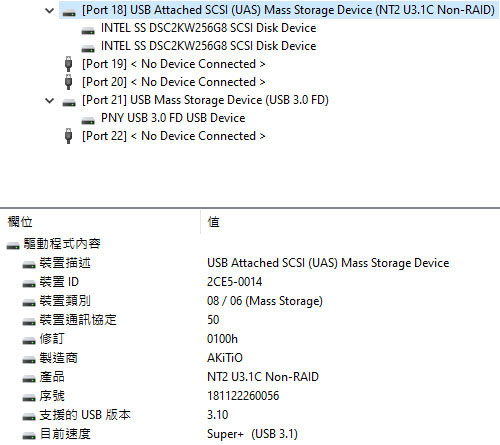Screen dimensions: 500x445
Task: Select the 產品 NT2 U3.1C Non-RAID row
Action: [x=250, y=377]
